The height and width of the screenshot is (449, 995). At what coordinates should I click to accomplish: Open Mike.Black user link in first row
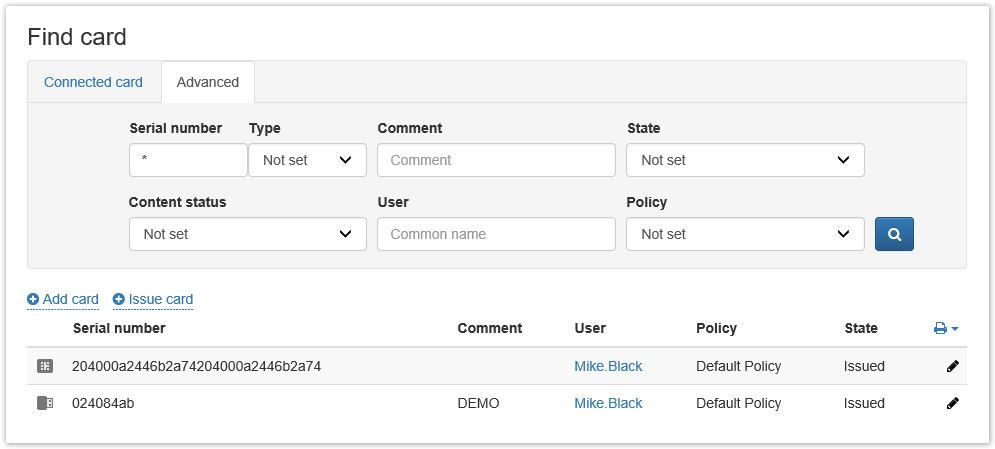[x=608, y=366]
